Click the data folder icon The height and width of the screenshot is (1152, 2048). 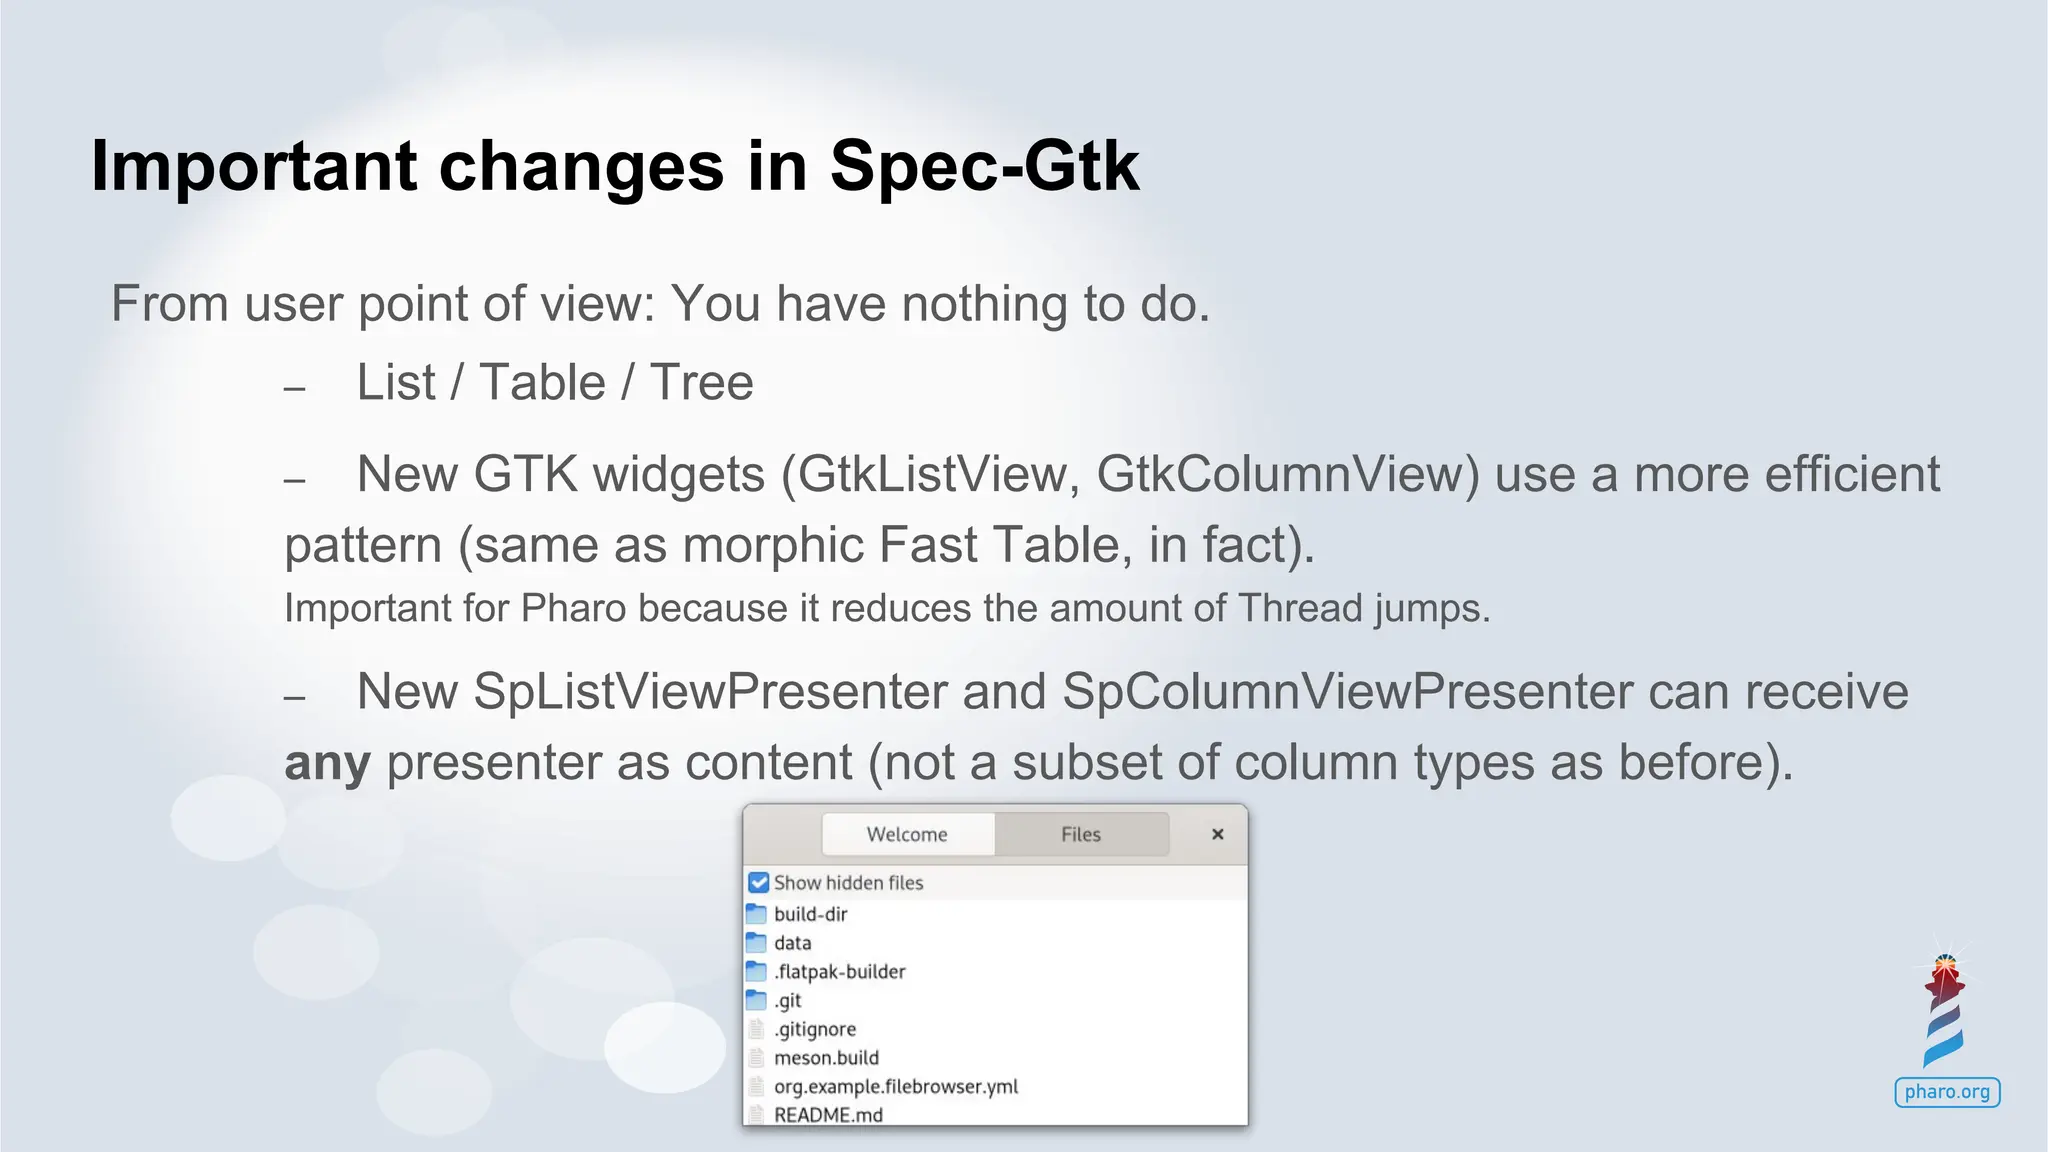pos(757,942)
